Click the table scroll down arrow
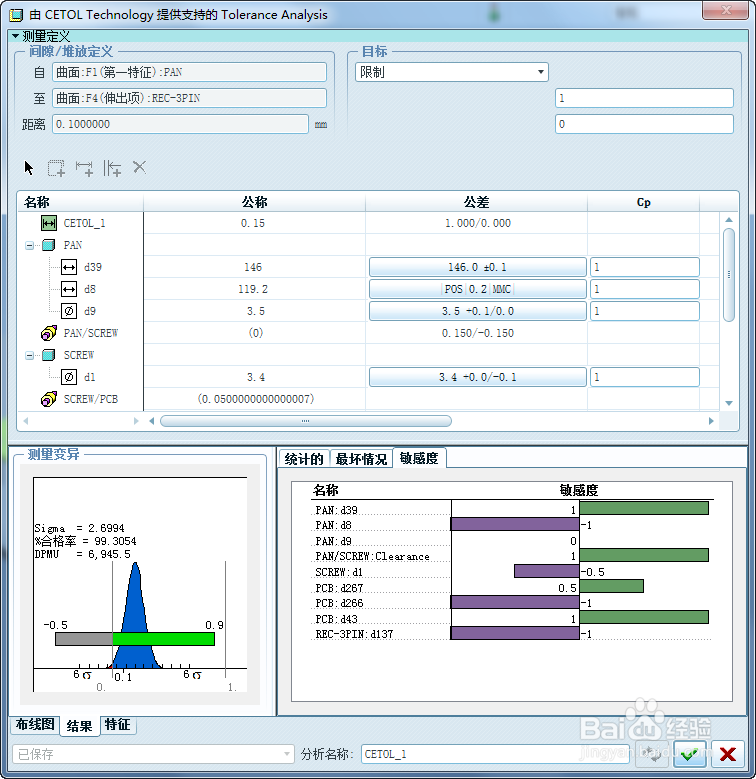 point(729,403)
